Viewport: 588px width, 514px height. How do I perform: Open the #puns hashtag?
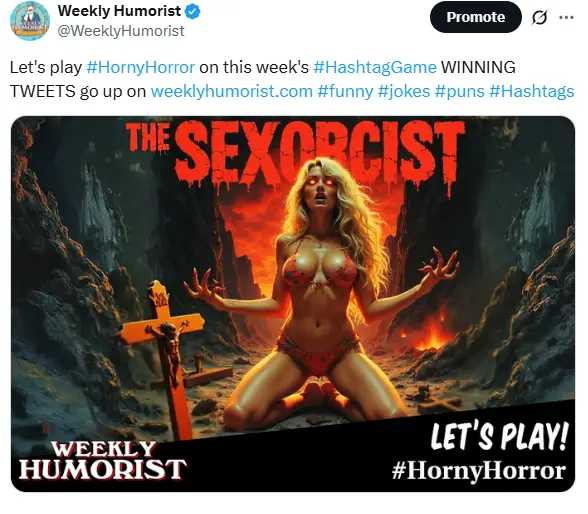[459, 91]
